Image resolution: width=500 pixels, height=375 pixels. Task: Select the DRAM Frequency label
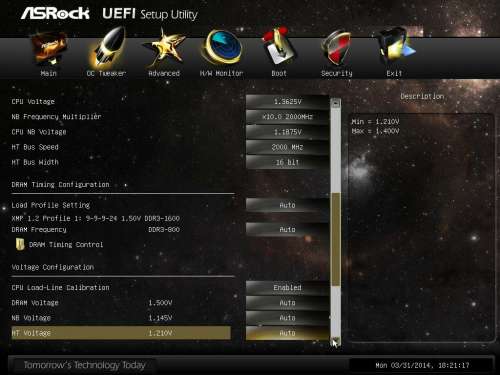[x=39, y=230]
